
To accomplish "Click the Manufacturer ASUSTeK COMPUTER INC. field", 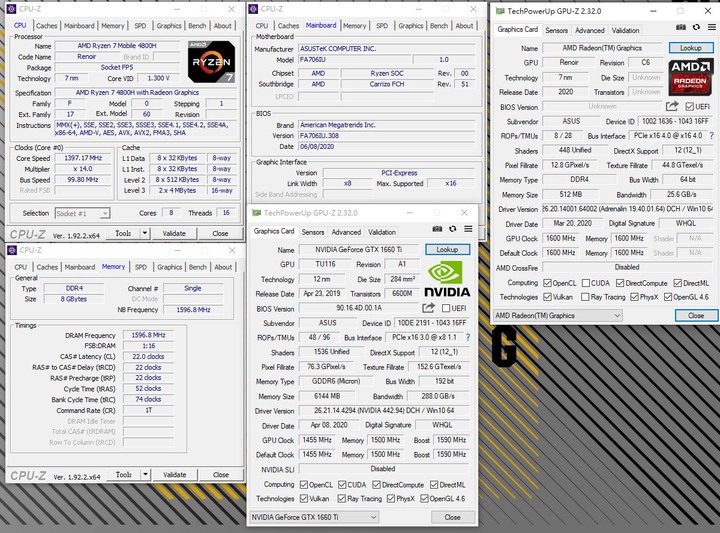I will click(x=387, y=49).
